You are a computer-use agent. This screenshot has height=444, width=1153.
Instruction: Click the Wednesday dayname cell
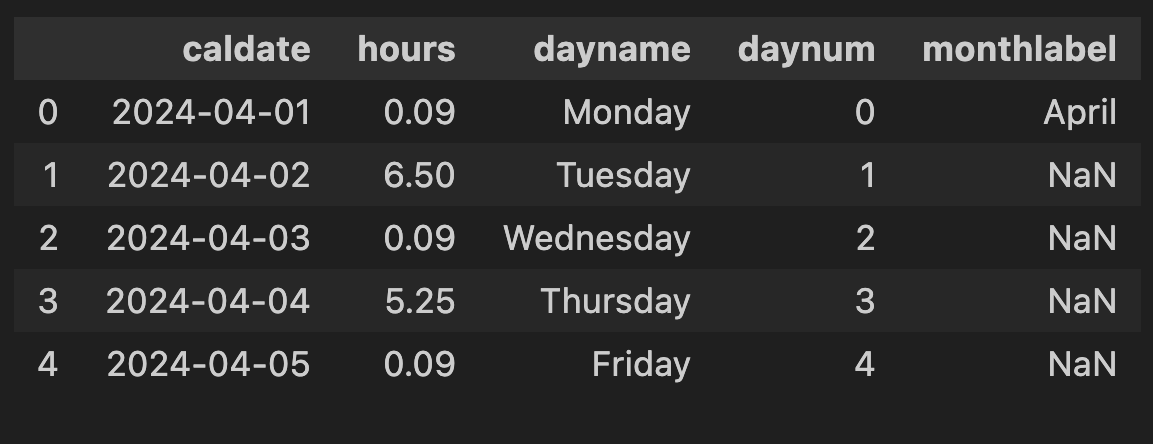pos(597,239)
